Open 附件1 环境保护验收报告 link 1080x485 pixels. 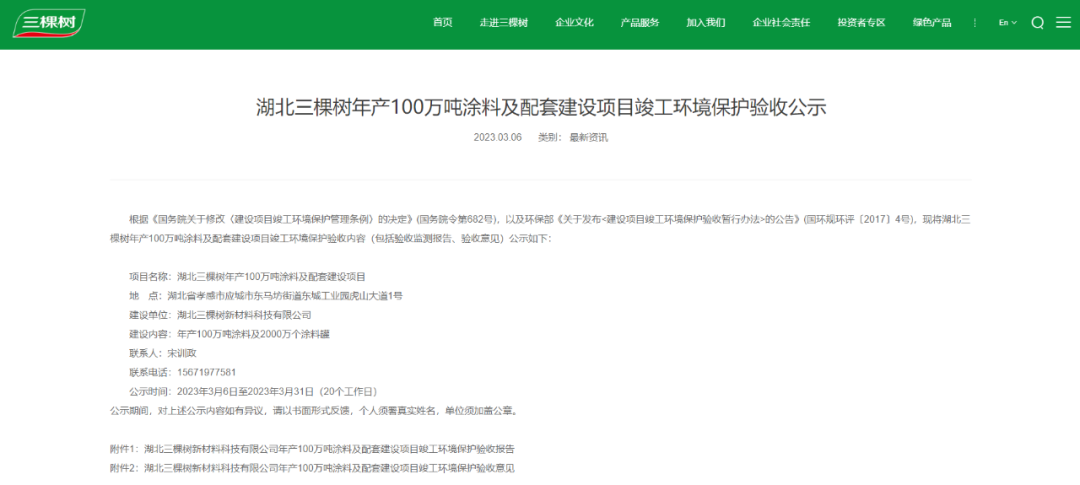pos(312,449)
